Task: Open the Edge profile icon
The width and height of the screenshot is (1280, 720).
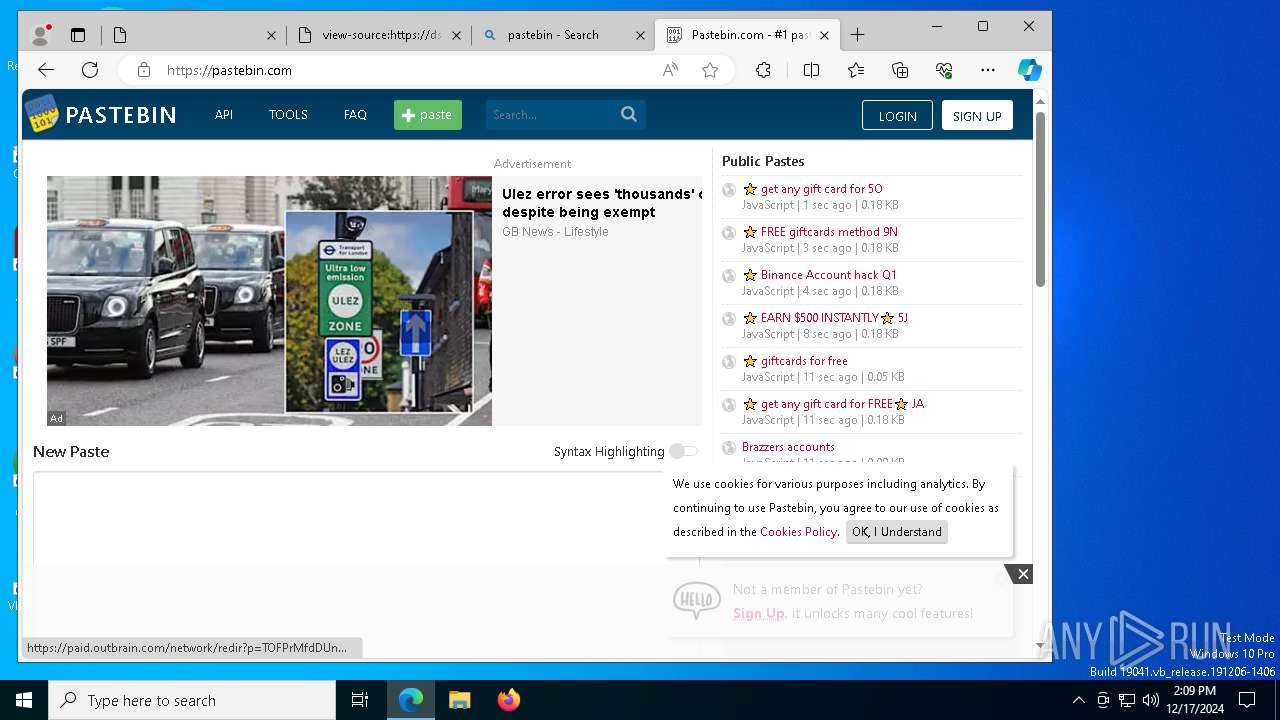Action: pyautogui.click(x=41, y=35)
